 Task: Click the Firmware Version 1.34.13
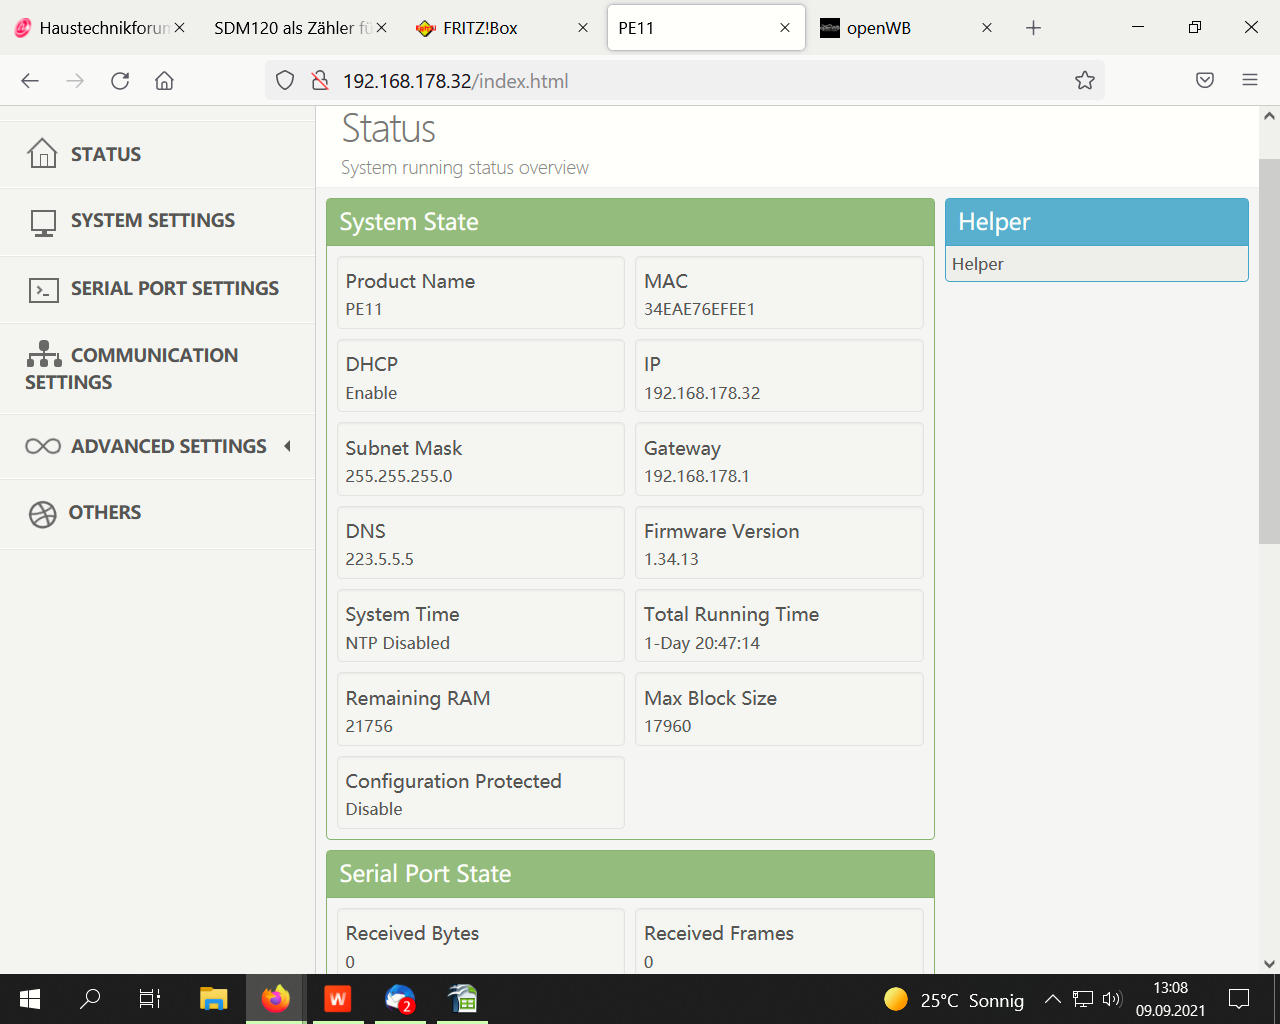click(671, 559)
